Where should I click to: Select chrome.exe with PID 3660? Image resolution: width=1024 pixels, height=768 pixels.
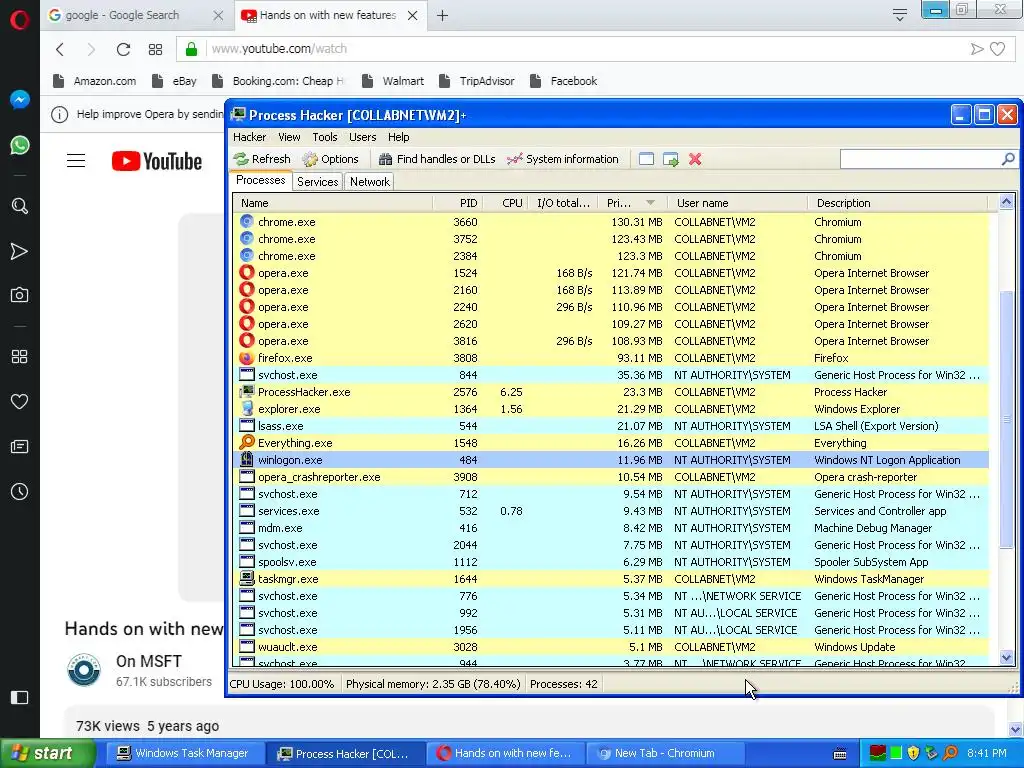(x=611, y=222)
